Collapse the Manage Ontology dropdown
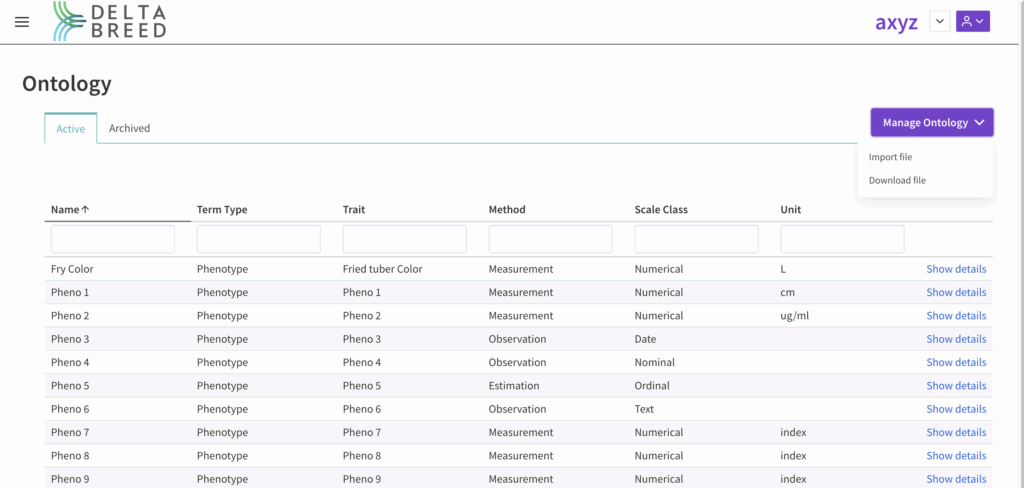The image size is (1024, 488). (x=931, y=123)
